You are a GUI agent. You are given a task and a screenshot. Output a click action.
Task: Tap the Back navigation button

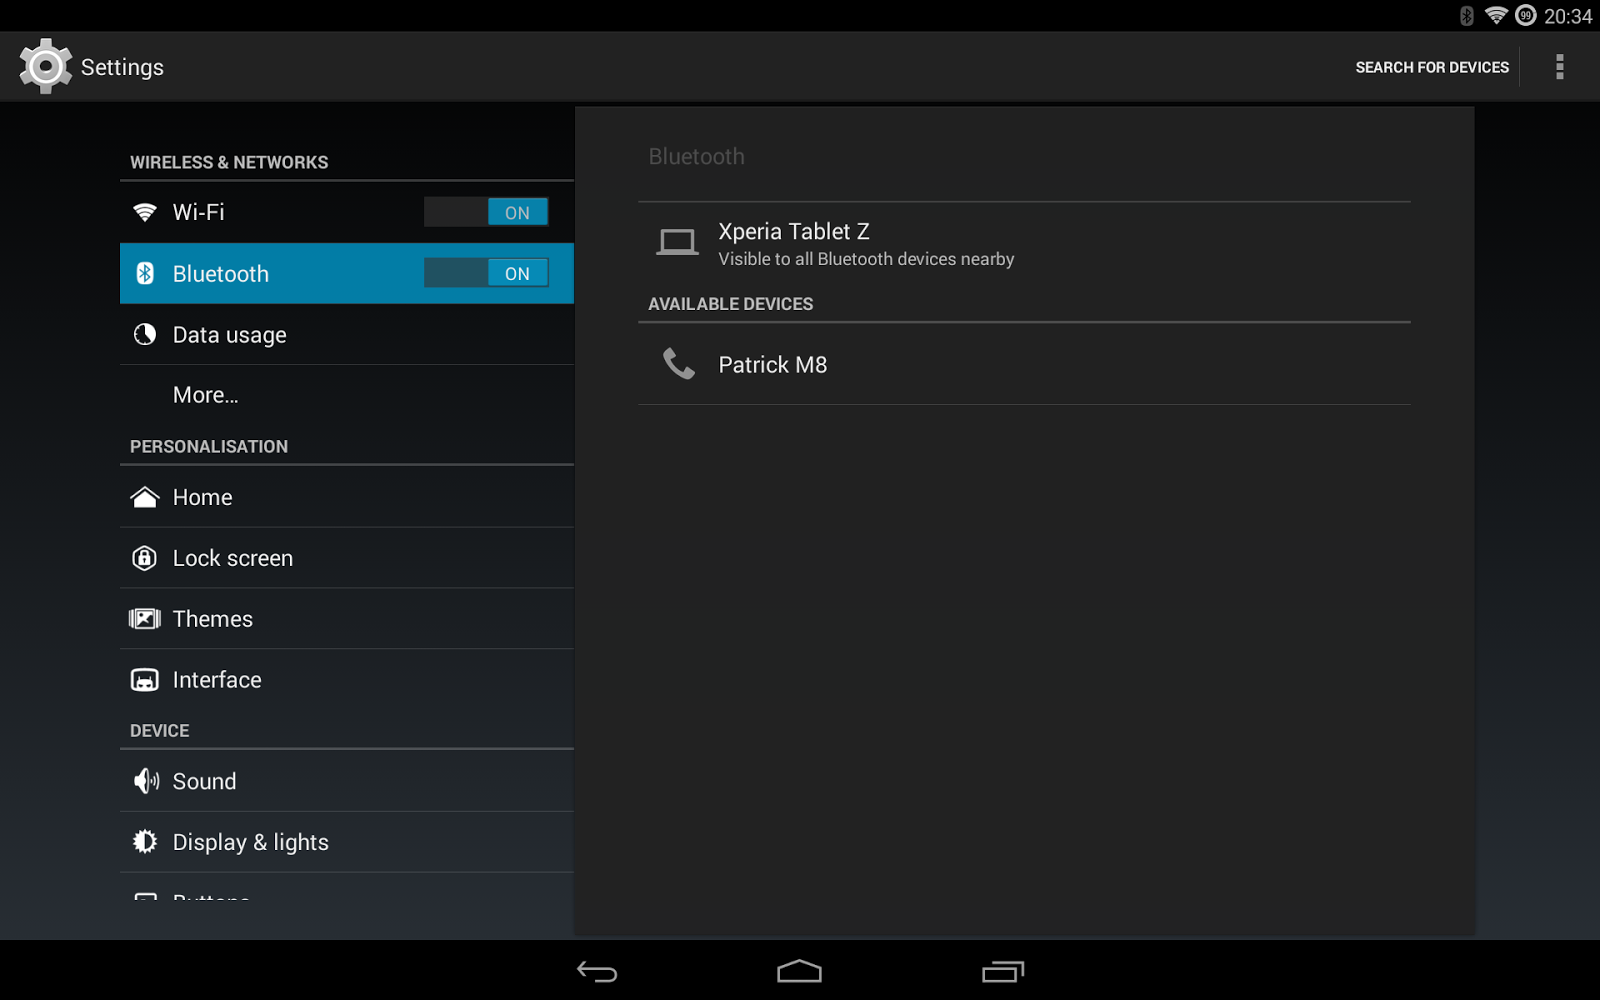[597, 971]
